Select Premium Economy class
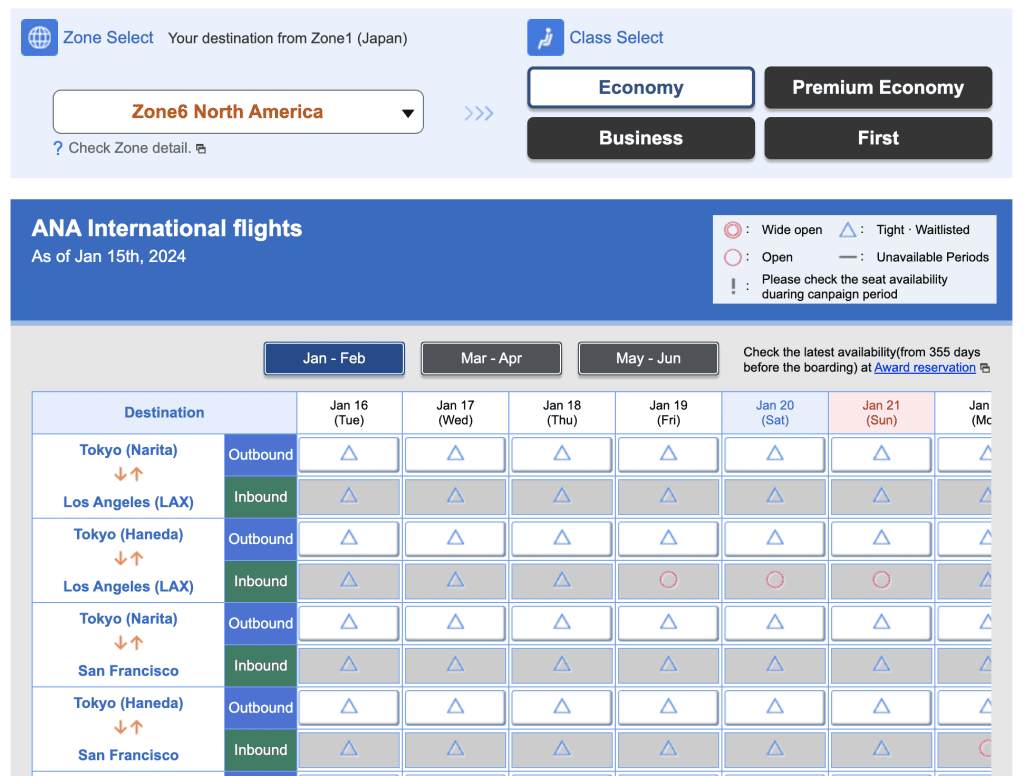 (x=878, y=88)
